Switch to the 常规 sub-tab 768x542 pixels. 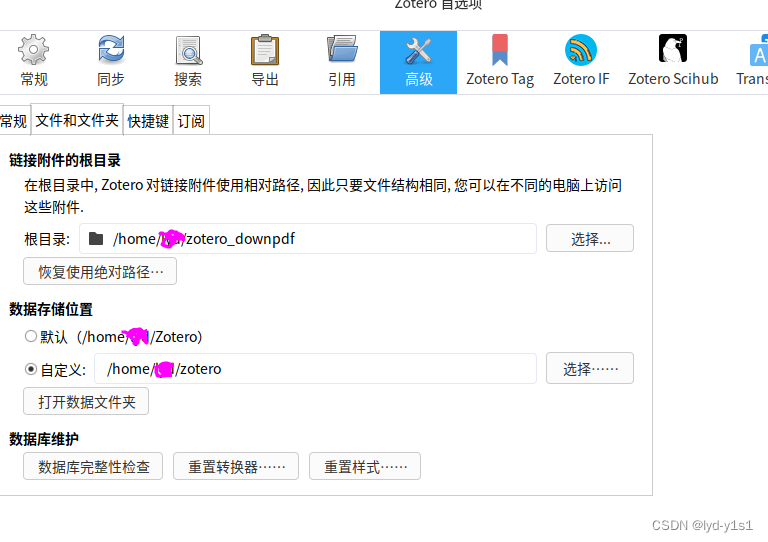point(14,120)
